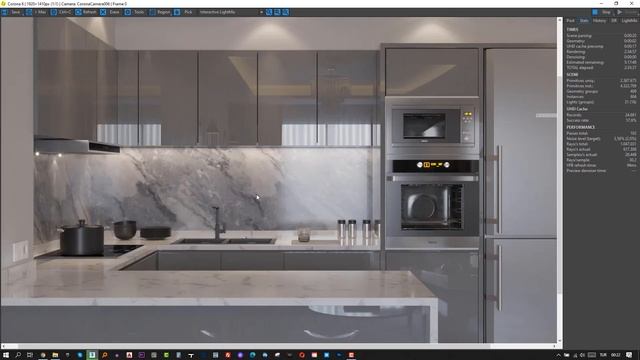Show hidden system tray icons
640x360 pixels.
tap(559, 356)
